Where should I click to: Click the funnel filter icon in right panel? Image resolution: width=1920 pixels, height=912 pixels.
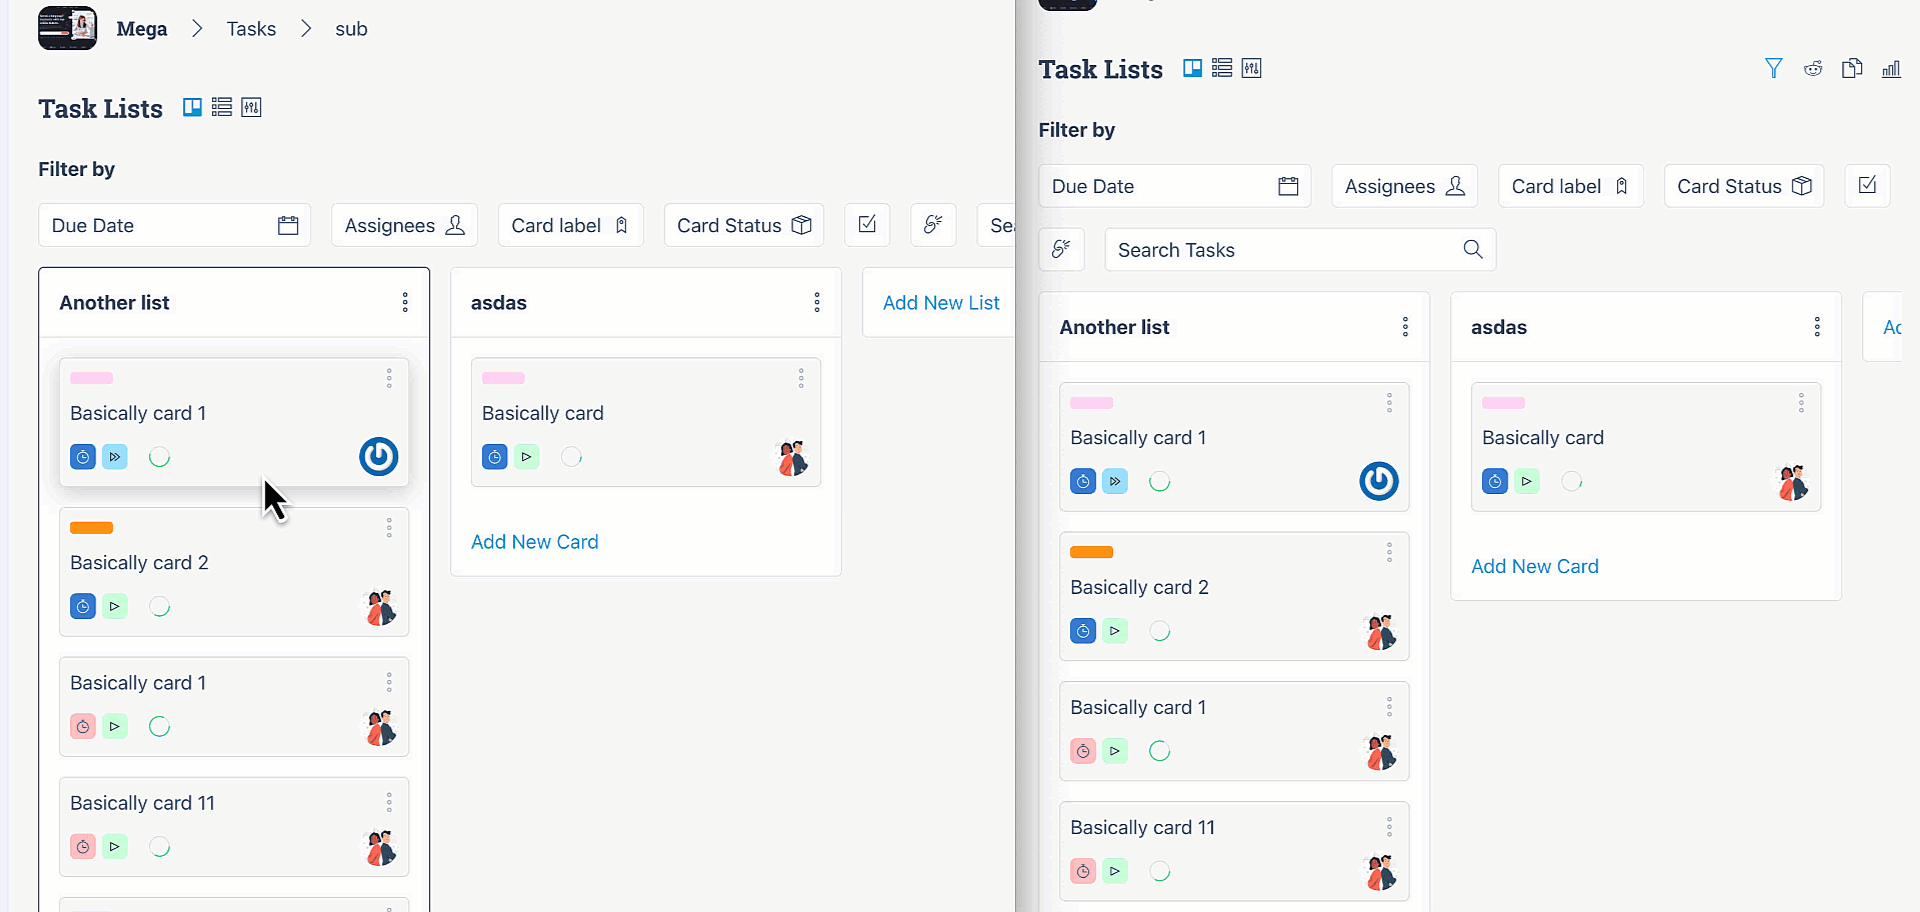[1774, 68]
